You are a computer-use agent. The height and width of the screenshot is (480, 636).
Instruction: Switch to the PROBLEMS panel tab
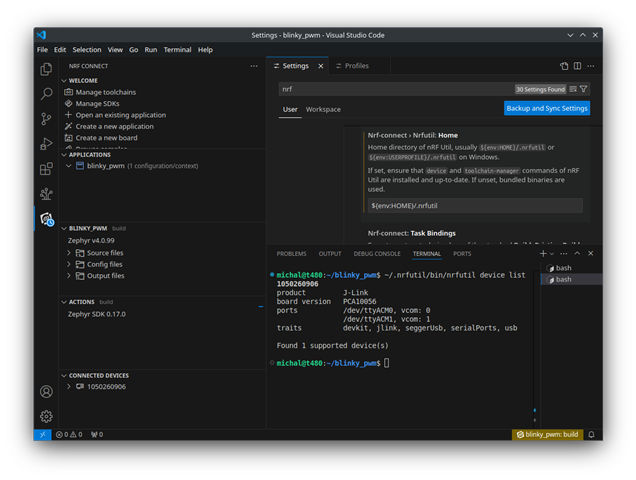click(x=291, y=254)
